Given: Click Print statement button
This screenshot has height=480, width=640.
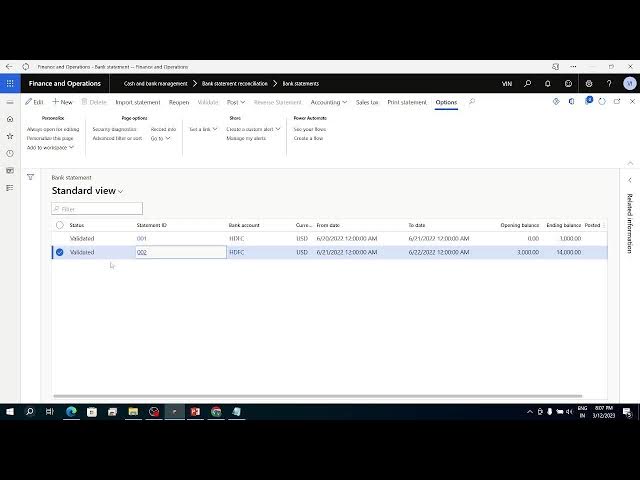Looking at the screenshot, I should (x=407, y=102).
